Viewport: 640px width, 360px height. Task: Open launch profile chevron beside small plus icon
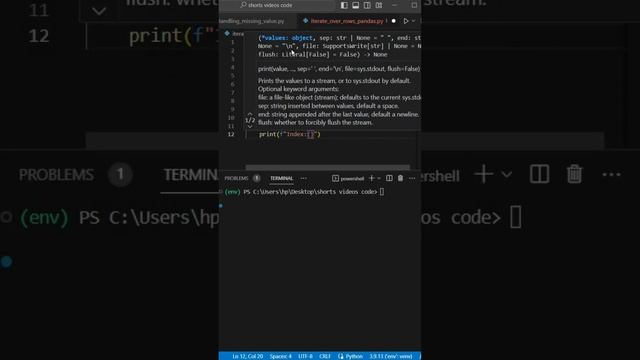[379, 178]
